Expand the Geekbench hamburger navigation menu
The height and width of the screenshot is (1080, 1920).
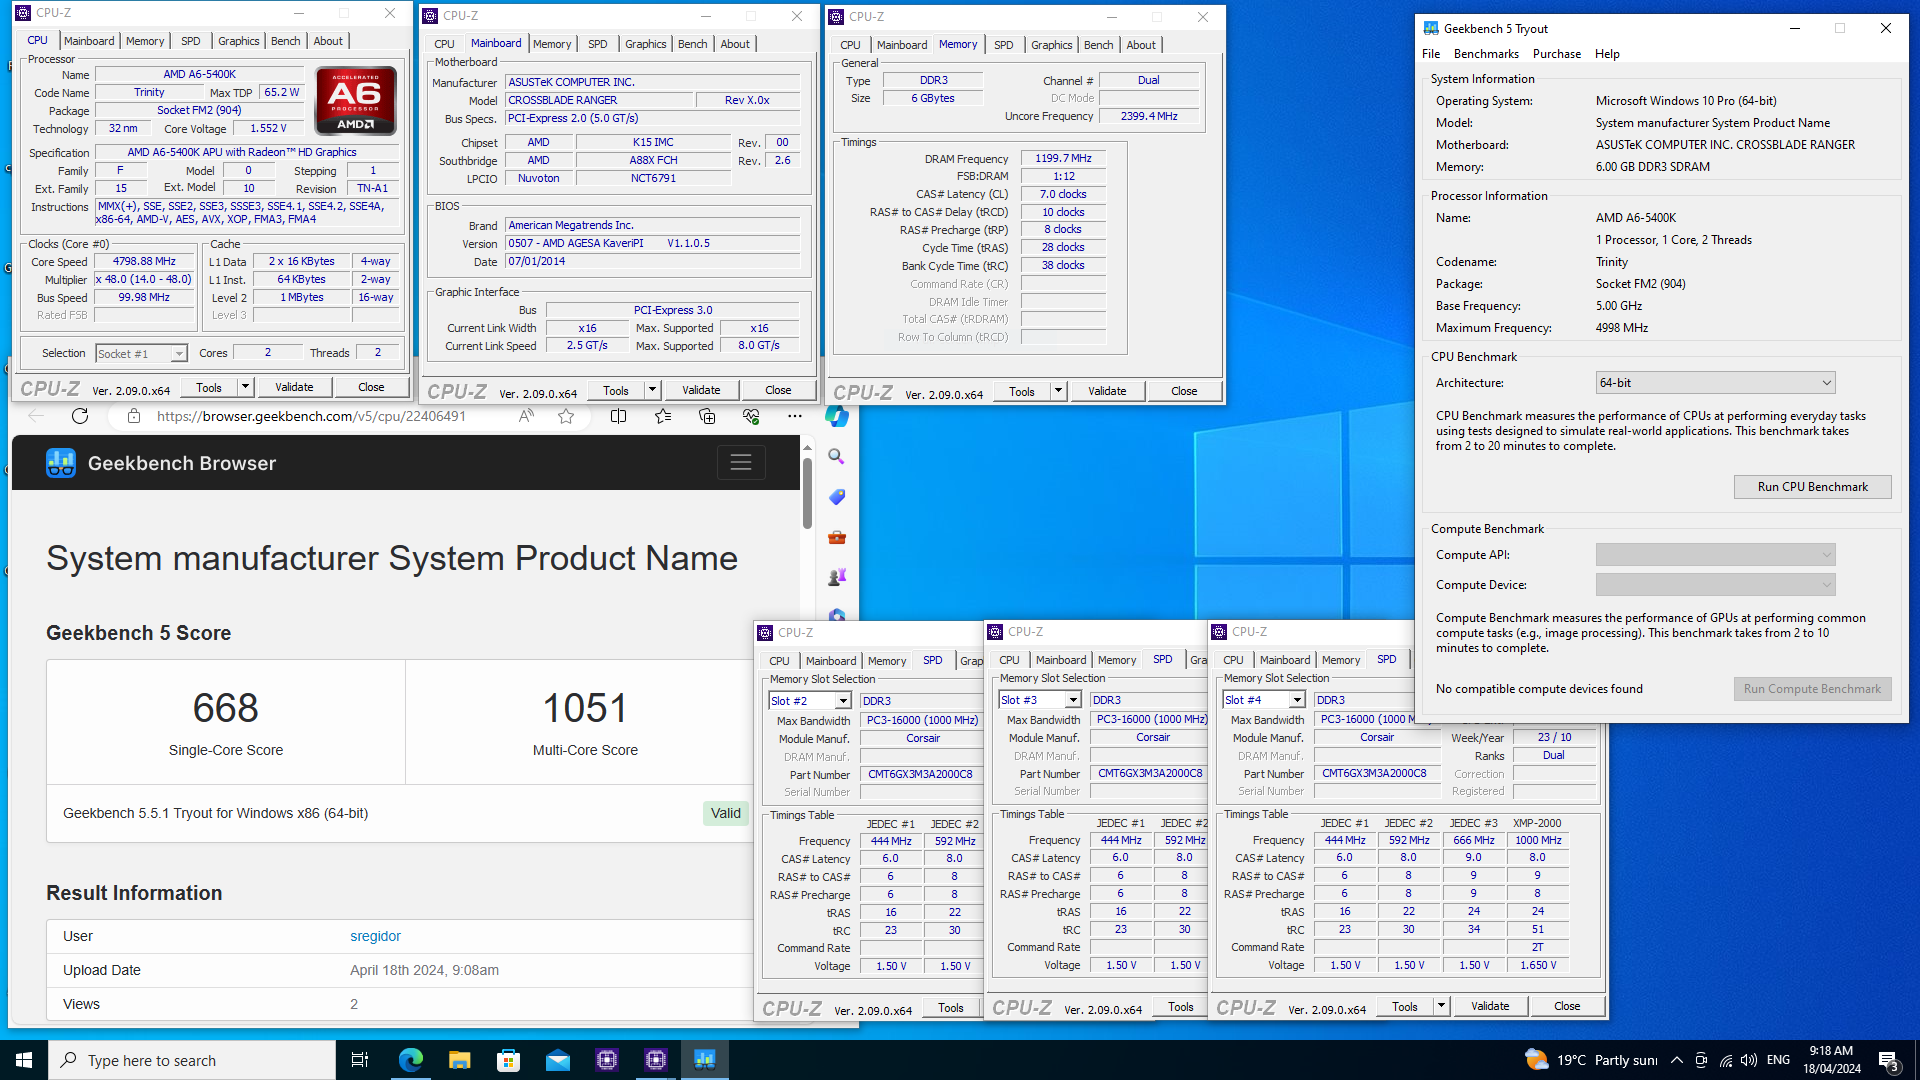click(x=741, y=462)
